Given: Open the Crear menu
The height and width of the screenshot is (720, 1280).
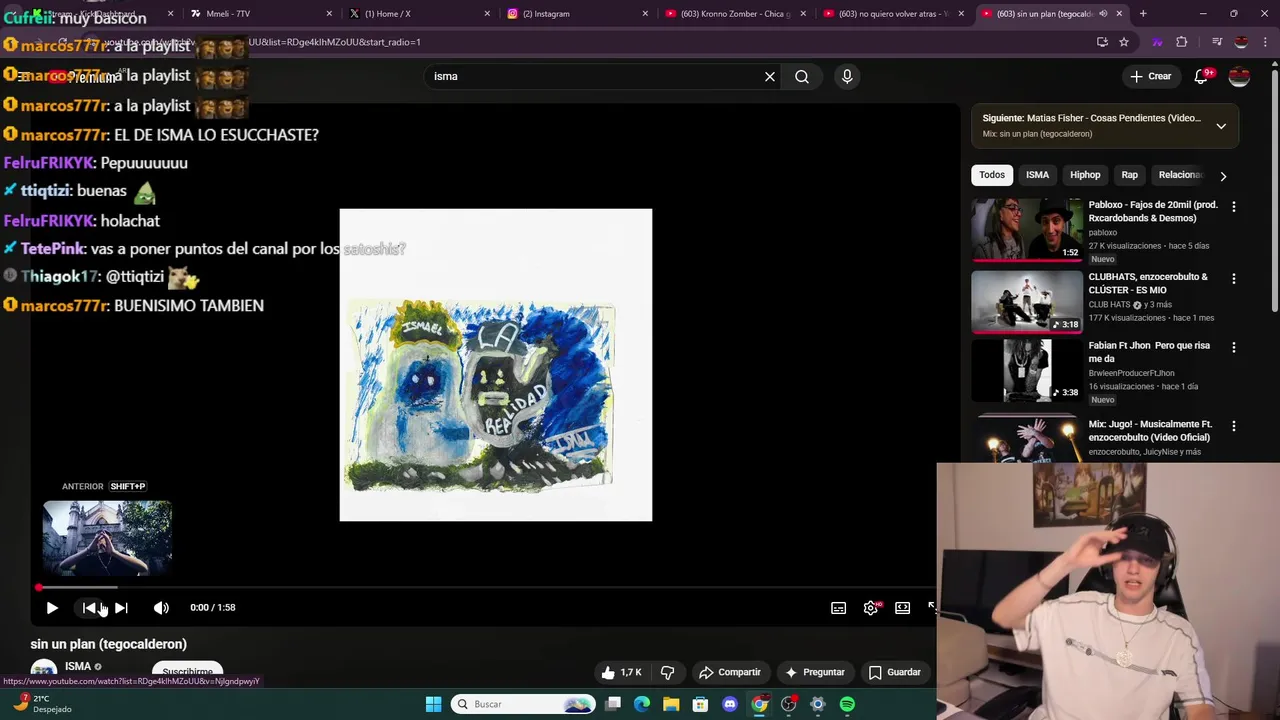Looking at the screenshot, I should click(x=1150, y=76).
